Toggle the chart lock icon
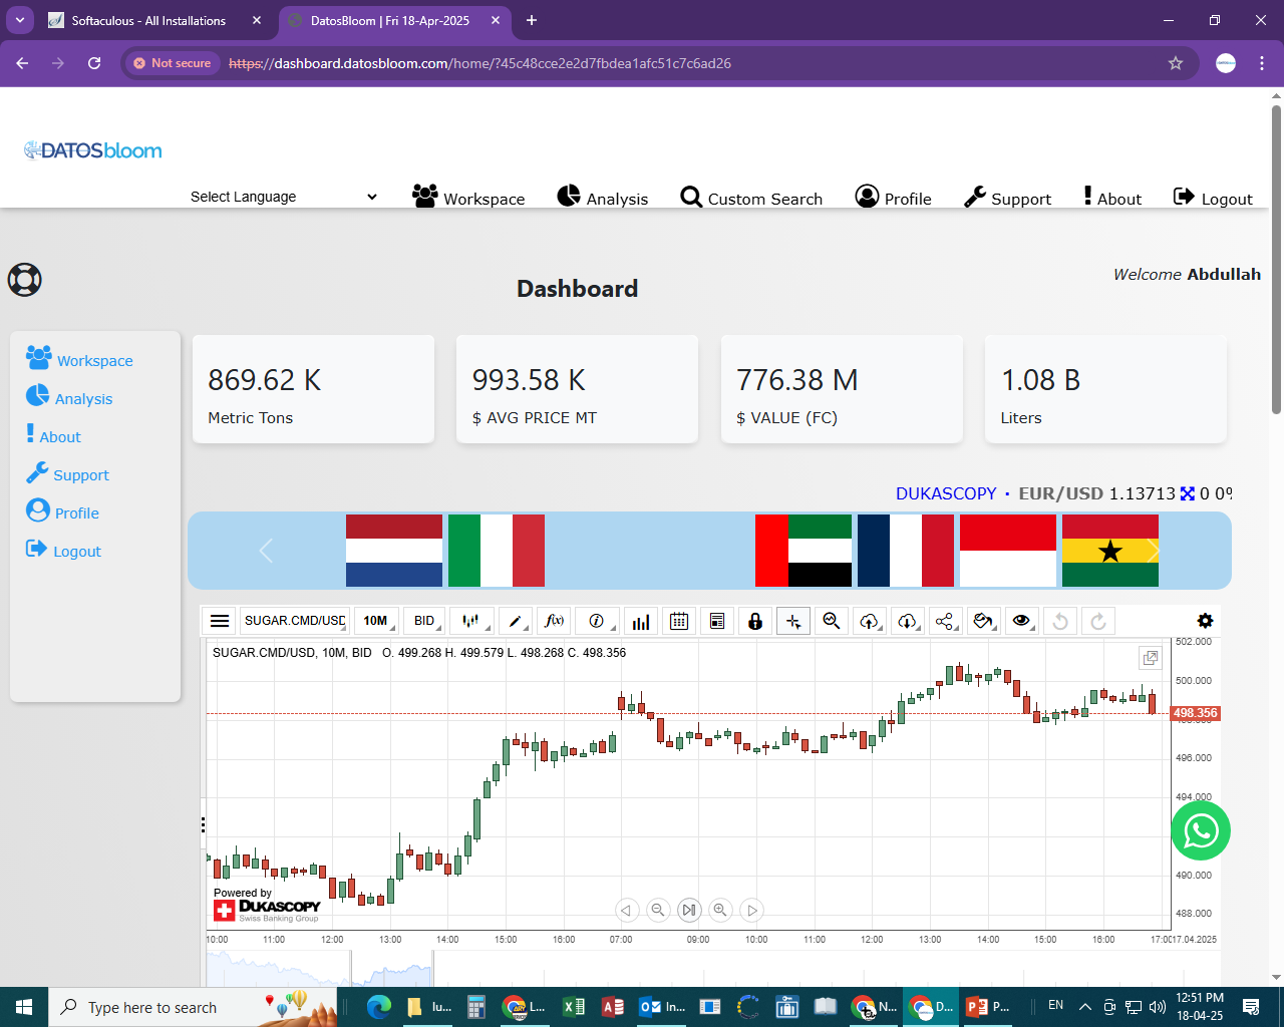This screenshot has height=1027, width=1284. (x=755, y=621)
